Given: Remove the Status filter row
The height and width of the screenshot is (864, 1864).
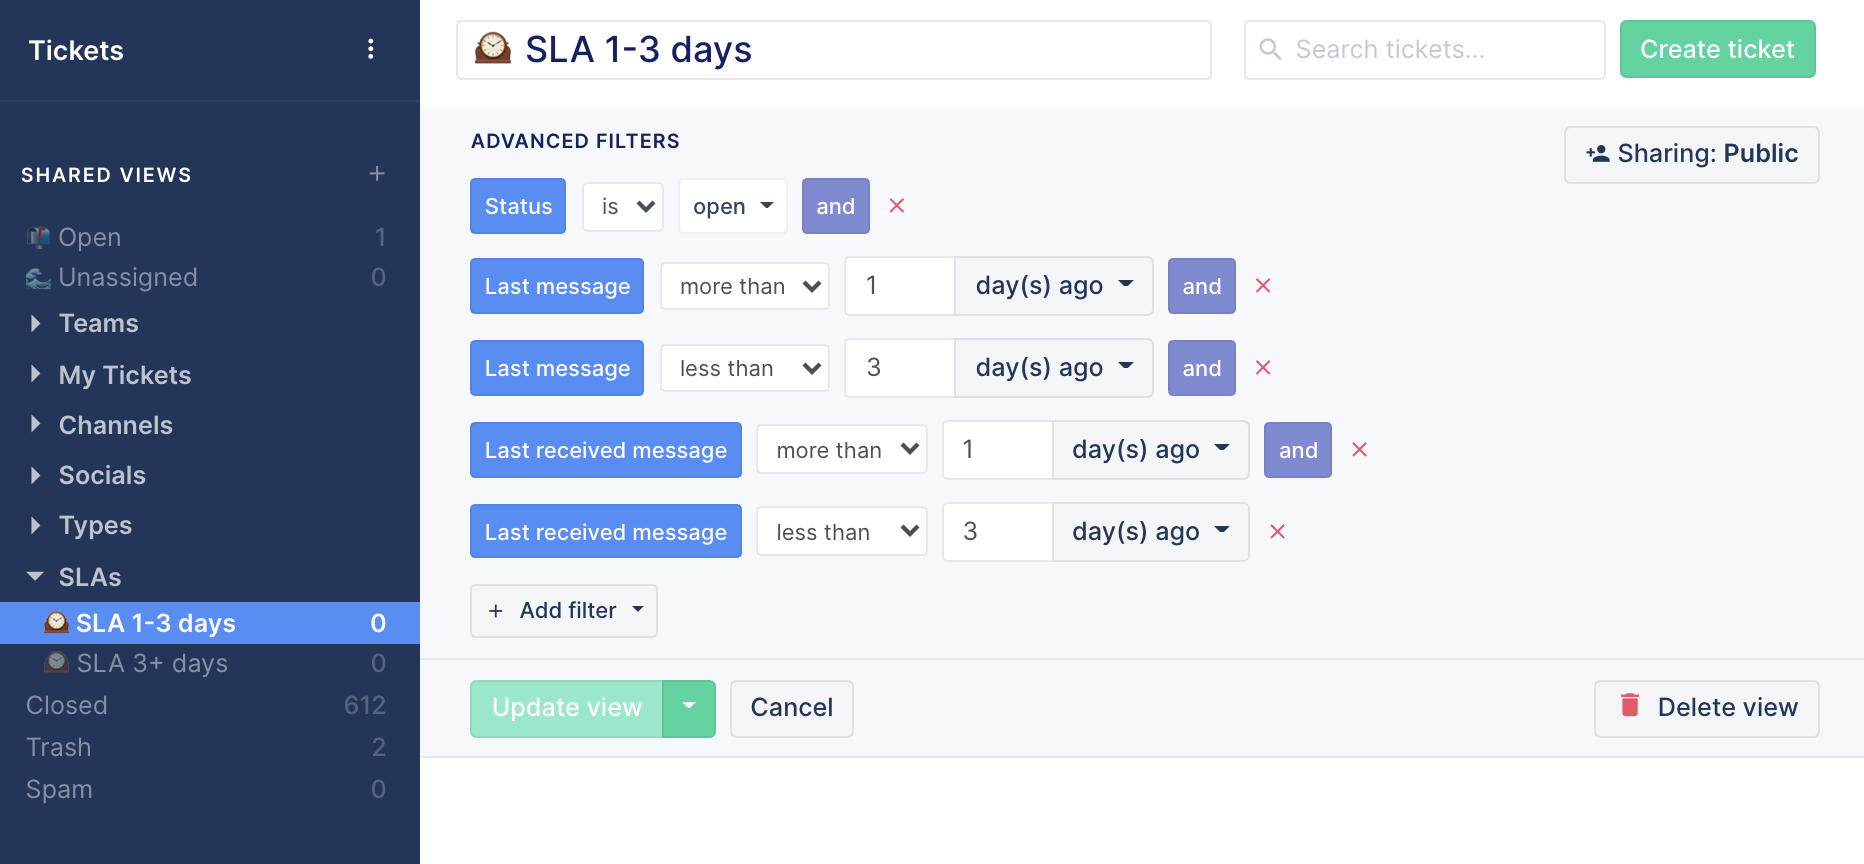Looking at the screenshot, I should tap(897, 206).
